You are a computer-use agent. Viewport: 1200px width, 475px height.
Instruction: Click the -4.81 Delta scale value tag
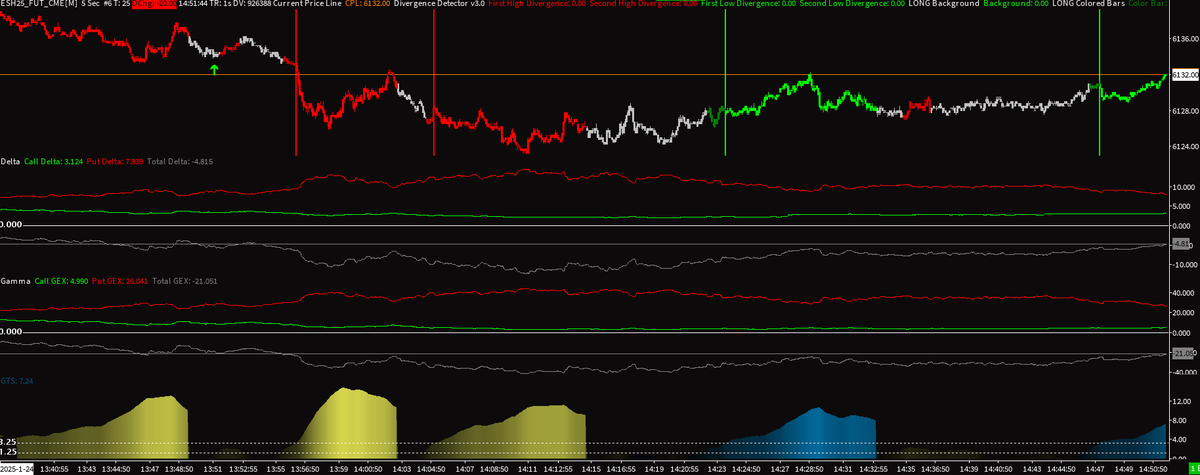tap(1182, 243)
